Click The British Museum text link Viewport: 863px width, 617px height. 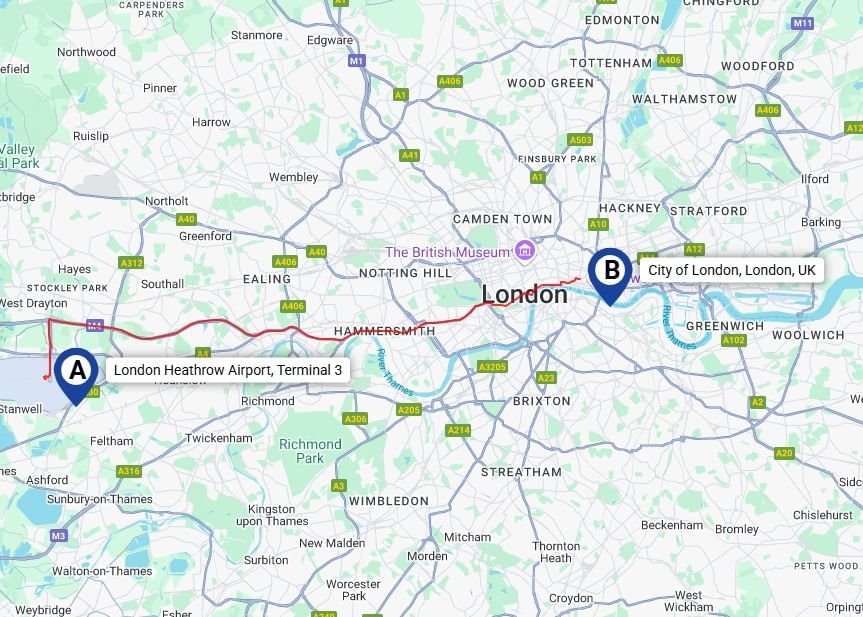click(x=447, y=252)
